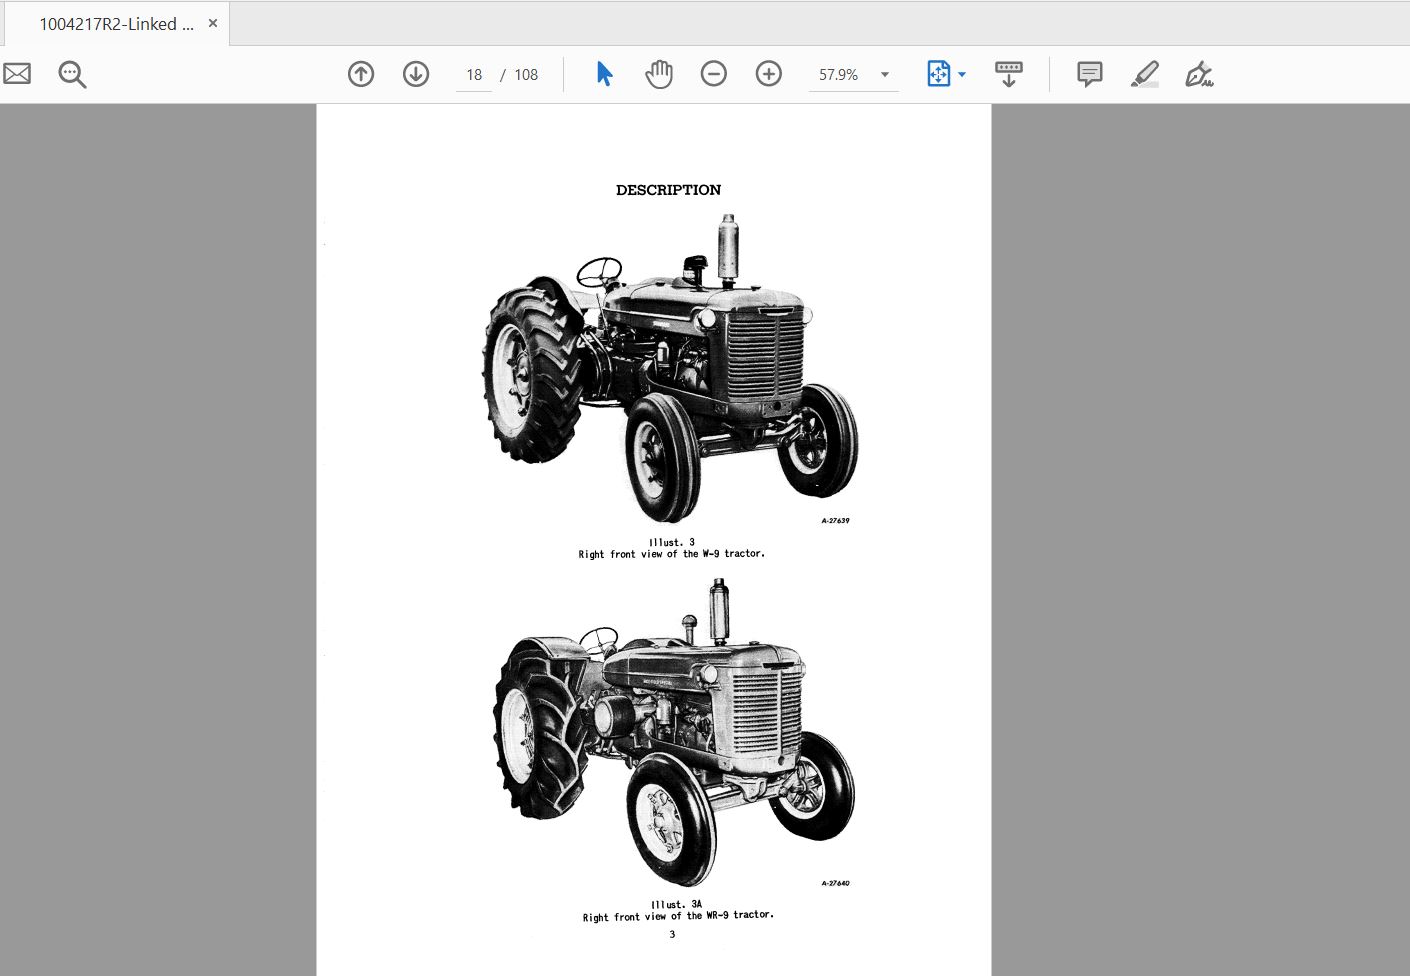Click the W-9 tractor illustration
Image resolution: width=1410 pixels, height=976 pixels.
click(670, 370)
